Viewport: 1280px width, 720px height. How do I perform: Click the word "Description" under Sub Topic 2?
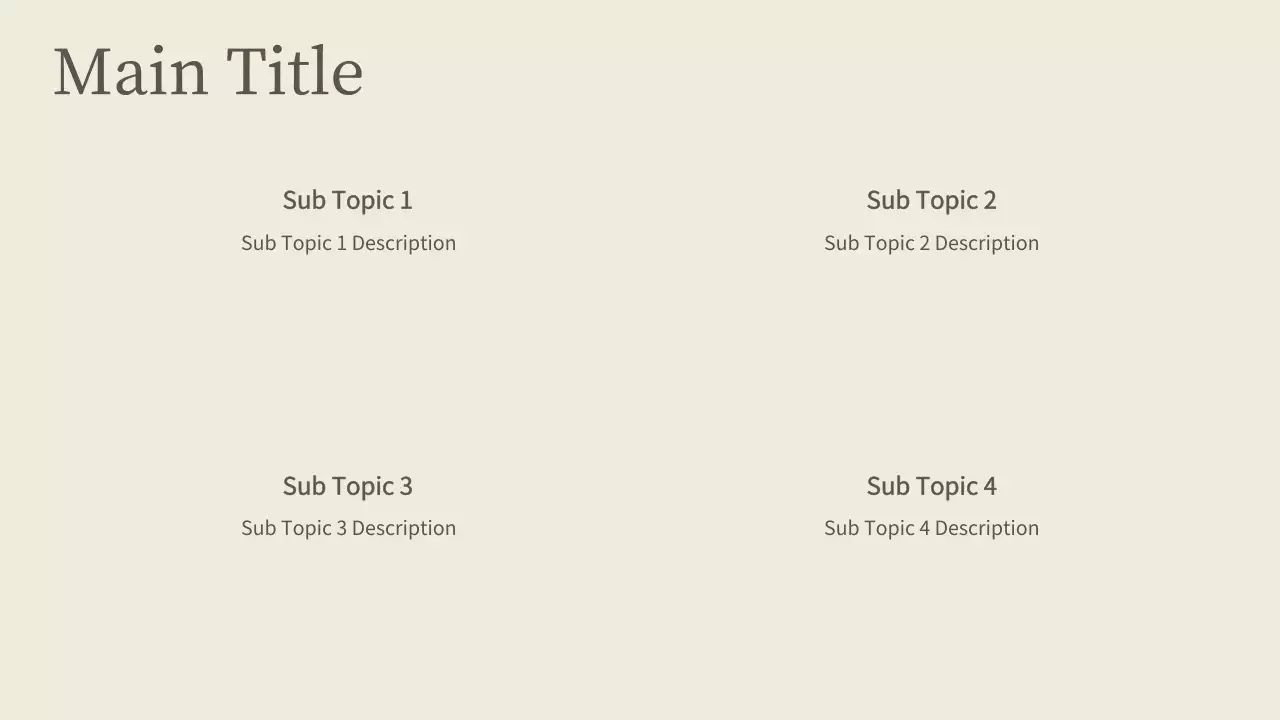click(987, 243)
